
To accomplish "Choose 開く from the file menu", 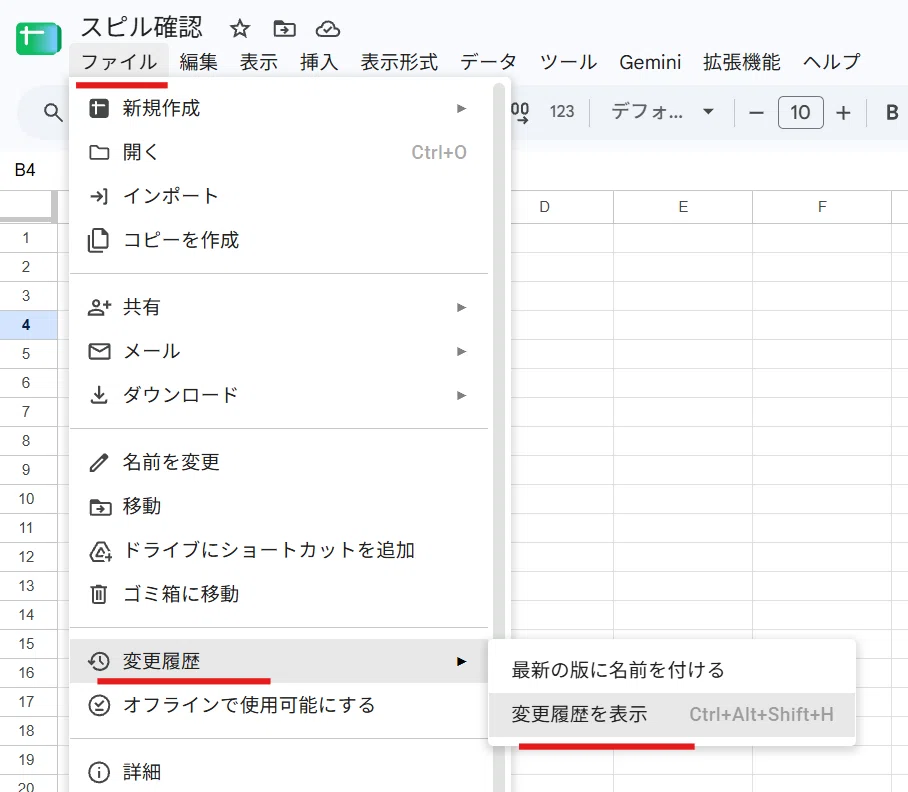I will point(279,152).
